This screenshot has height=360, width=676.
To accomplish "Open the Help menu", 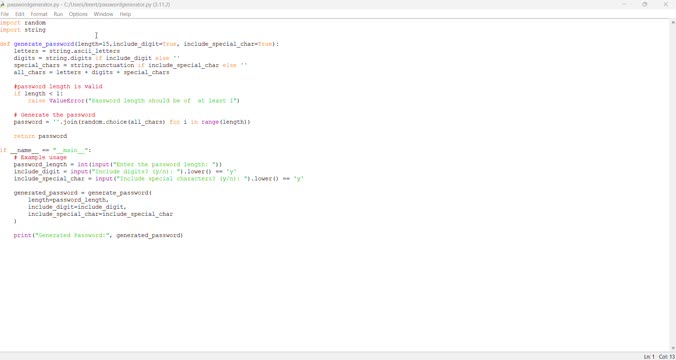I will pos(125,14).
